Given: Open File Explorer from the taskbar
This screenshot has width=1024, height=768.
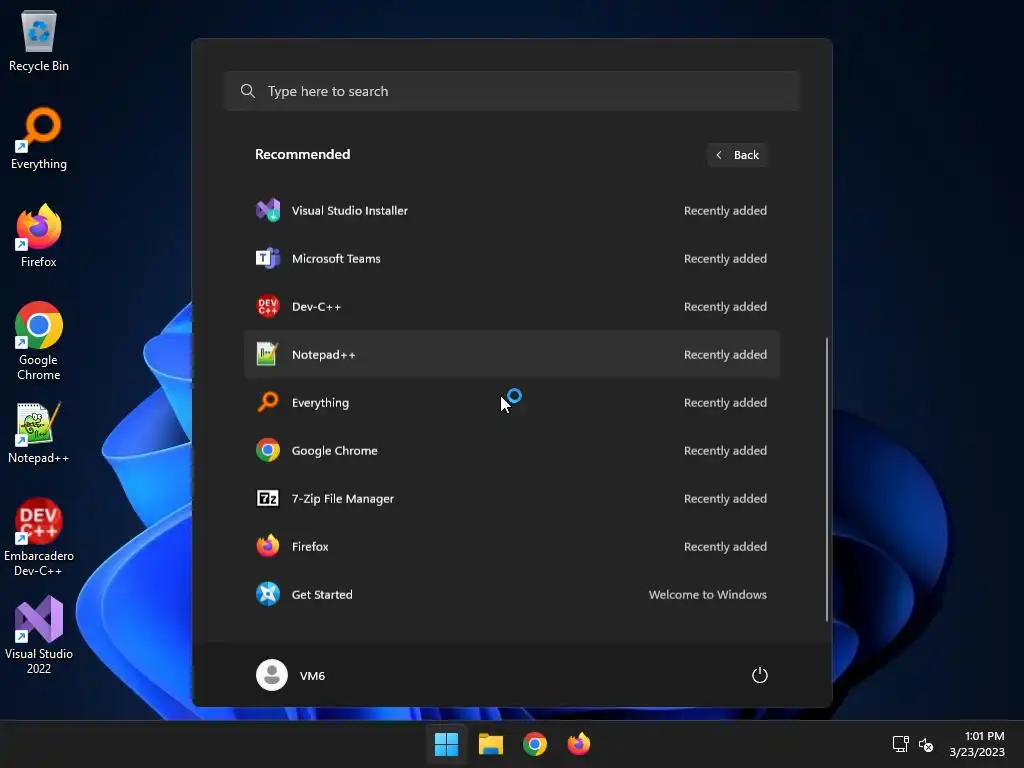Looking at the screenshot, I should tap(490, 744).
